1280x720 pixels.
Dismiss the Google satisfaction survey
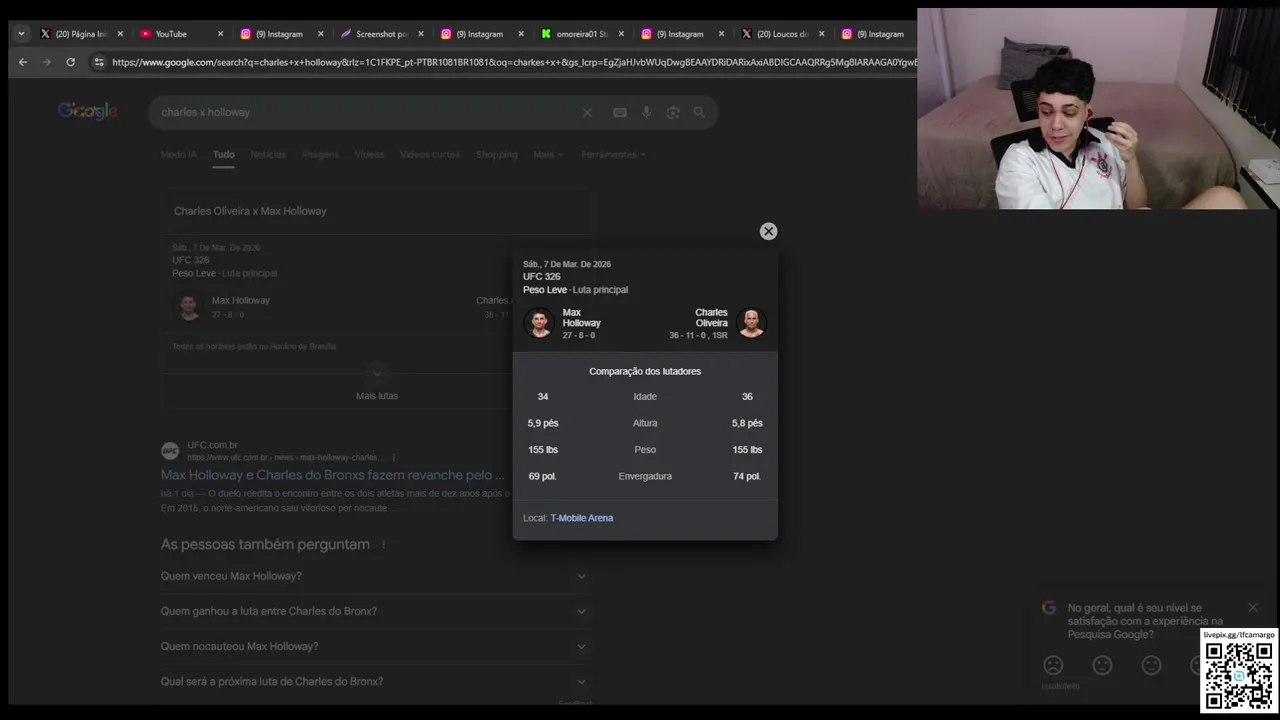point(1253,608)
